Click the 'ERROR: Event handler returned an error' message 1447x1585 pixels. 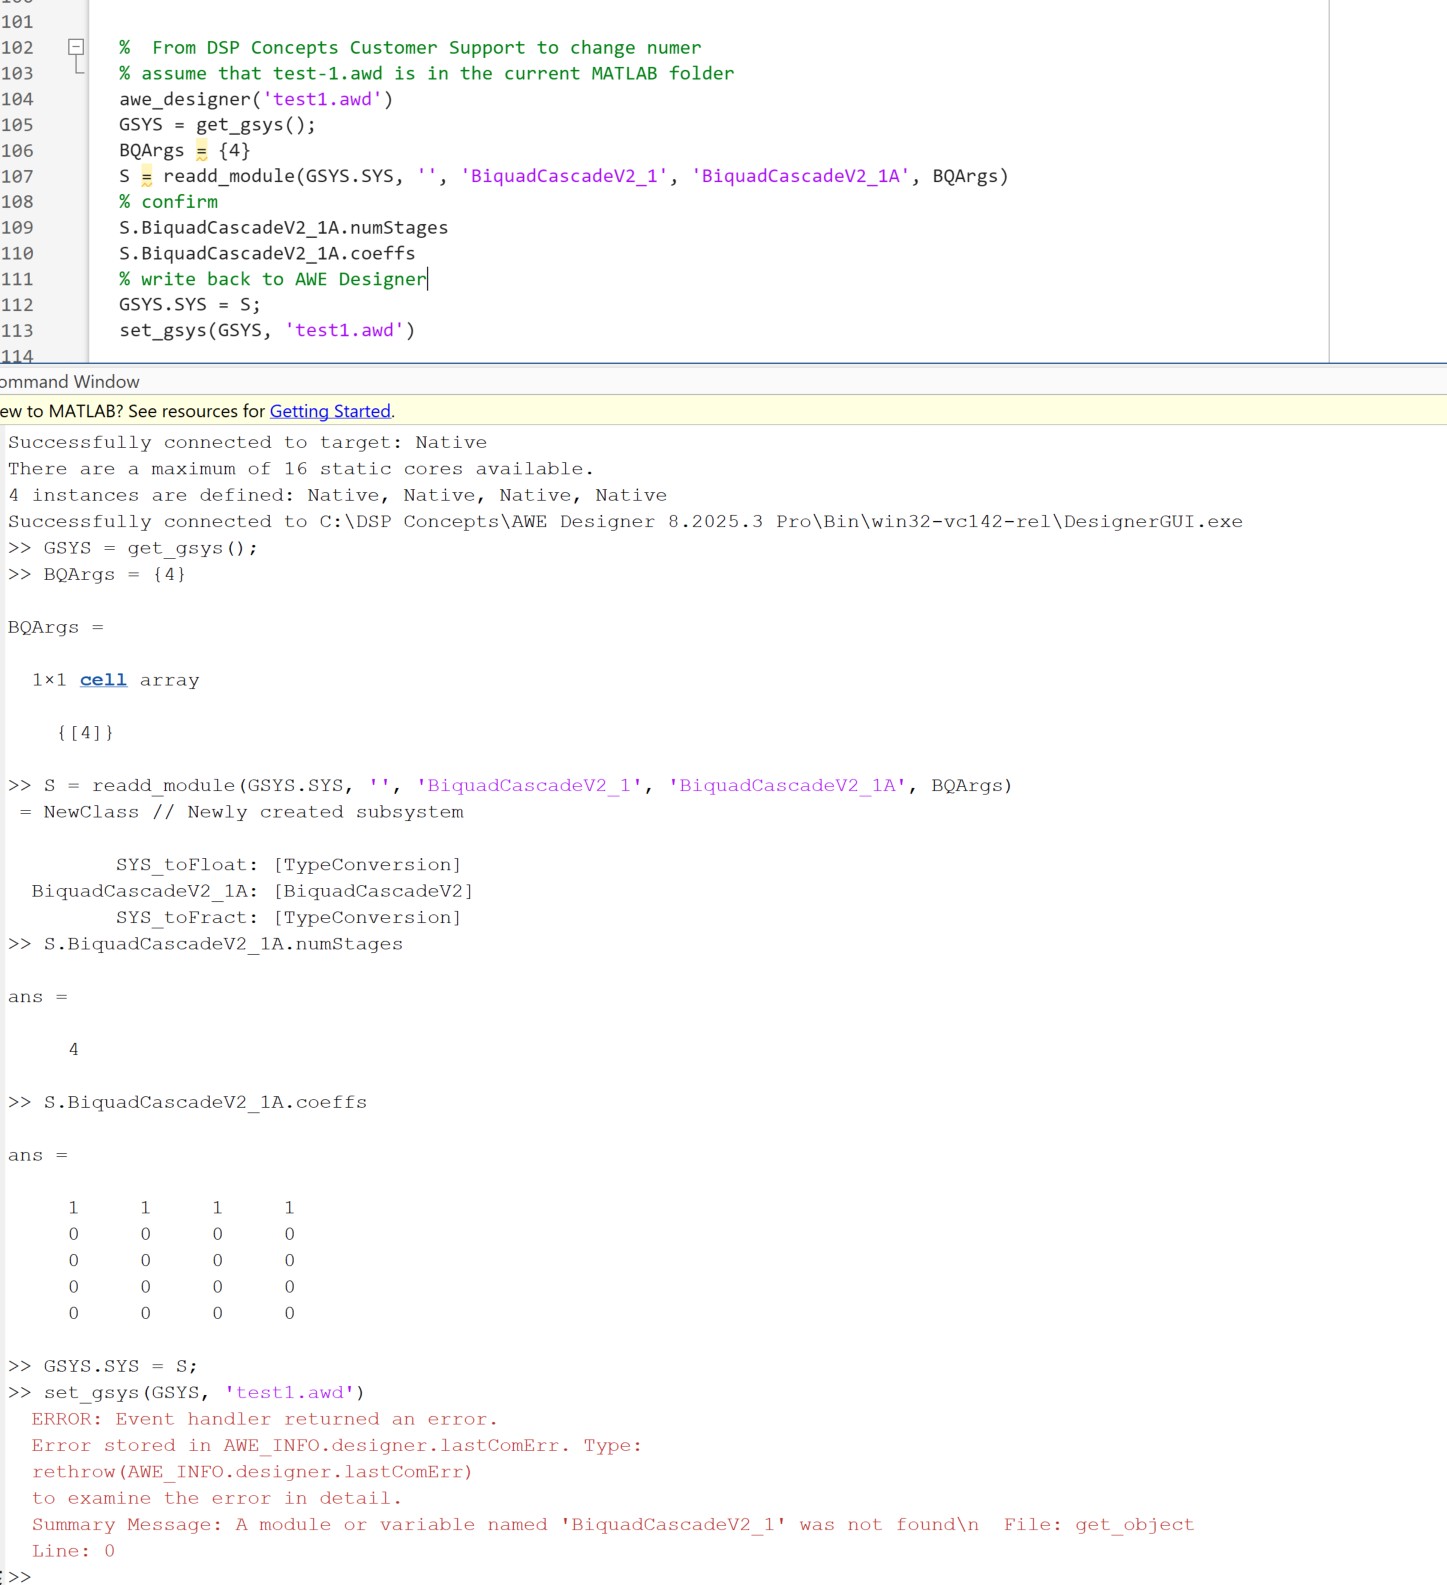coord(264,1419)
